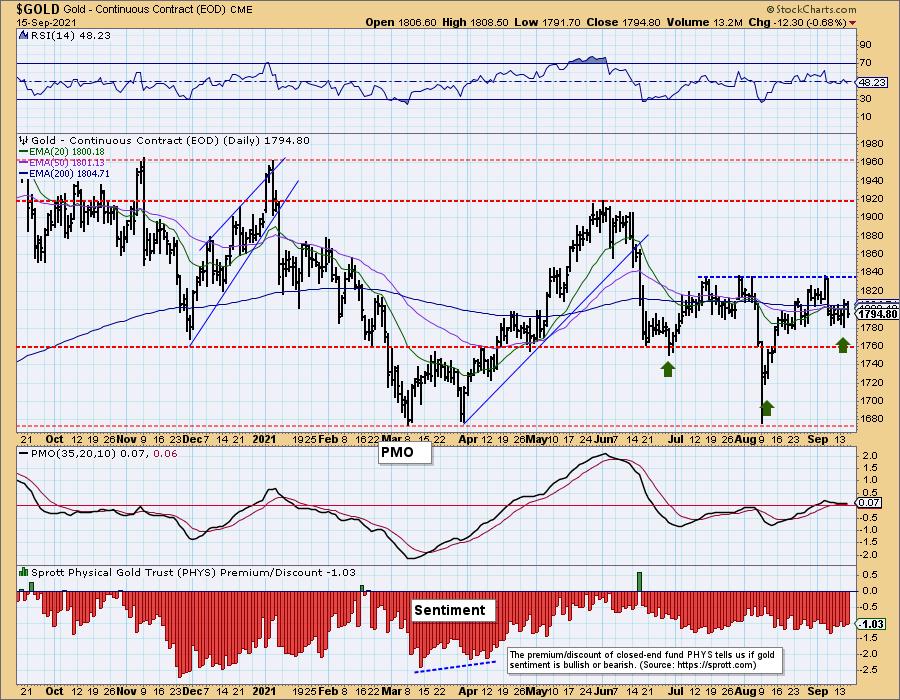Click the PHYS Premium/Discount bar icon
900x700 pixels.
(24, 572)
